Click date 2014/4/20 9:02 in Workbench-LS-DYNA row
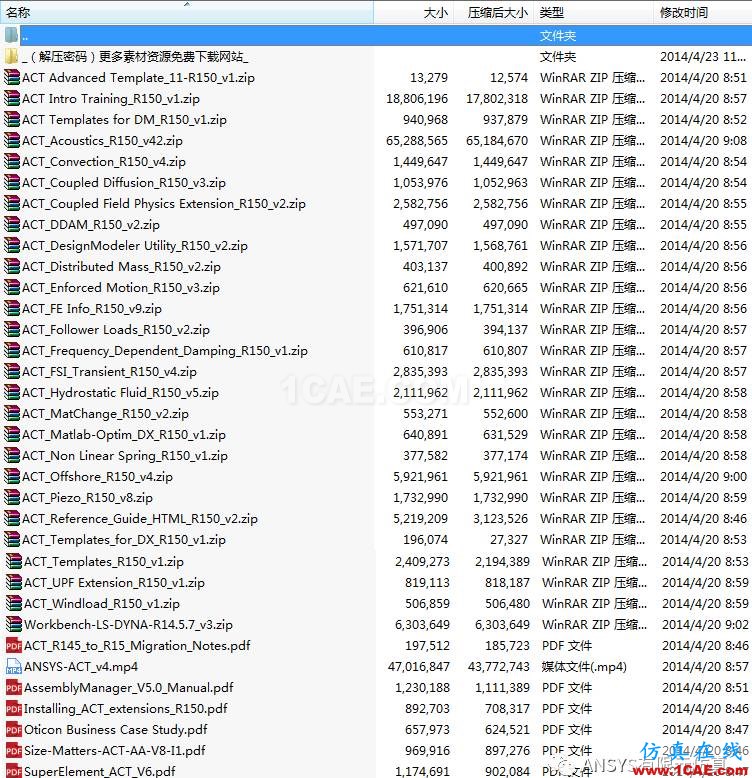The image size is (752, 778). pos(705,624)
